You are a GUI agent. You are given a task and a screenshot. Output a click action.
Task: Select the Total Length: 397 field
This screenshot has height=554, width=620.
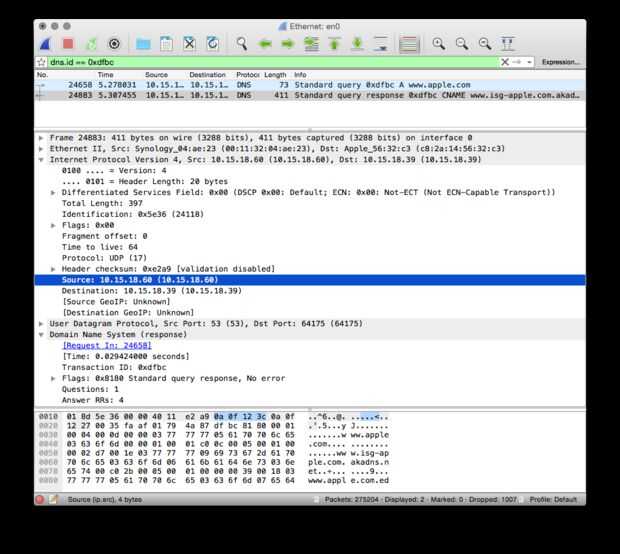coord(102,203)
